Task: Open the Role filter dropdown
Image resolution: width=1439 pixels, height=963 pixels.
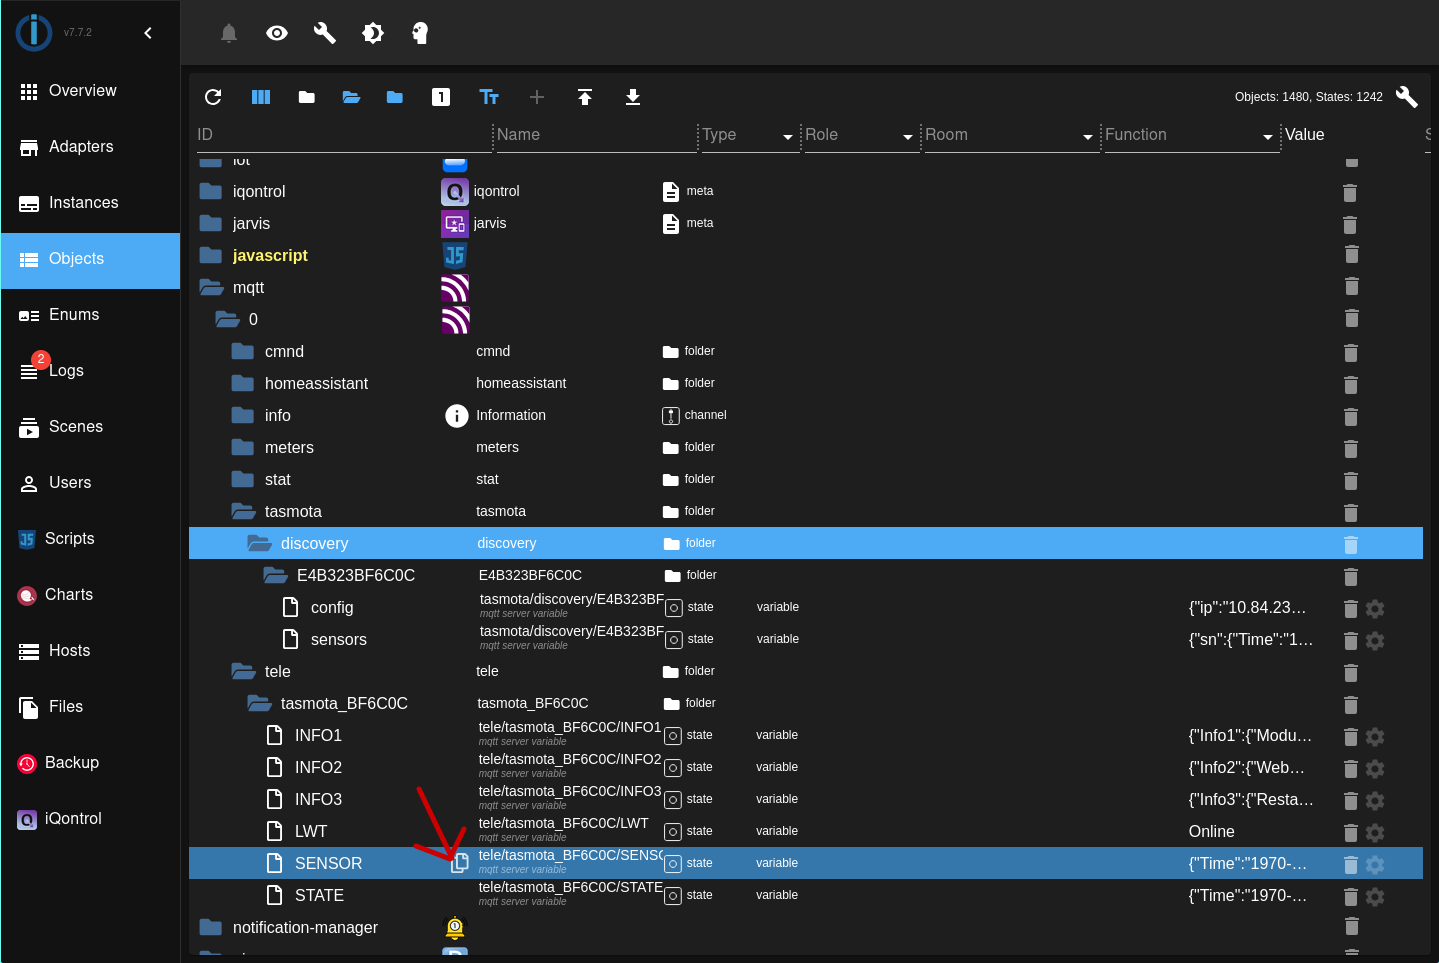Action: pos(906,135)
